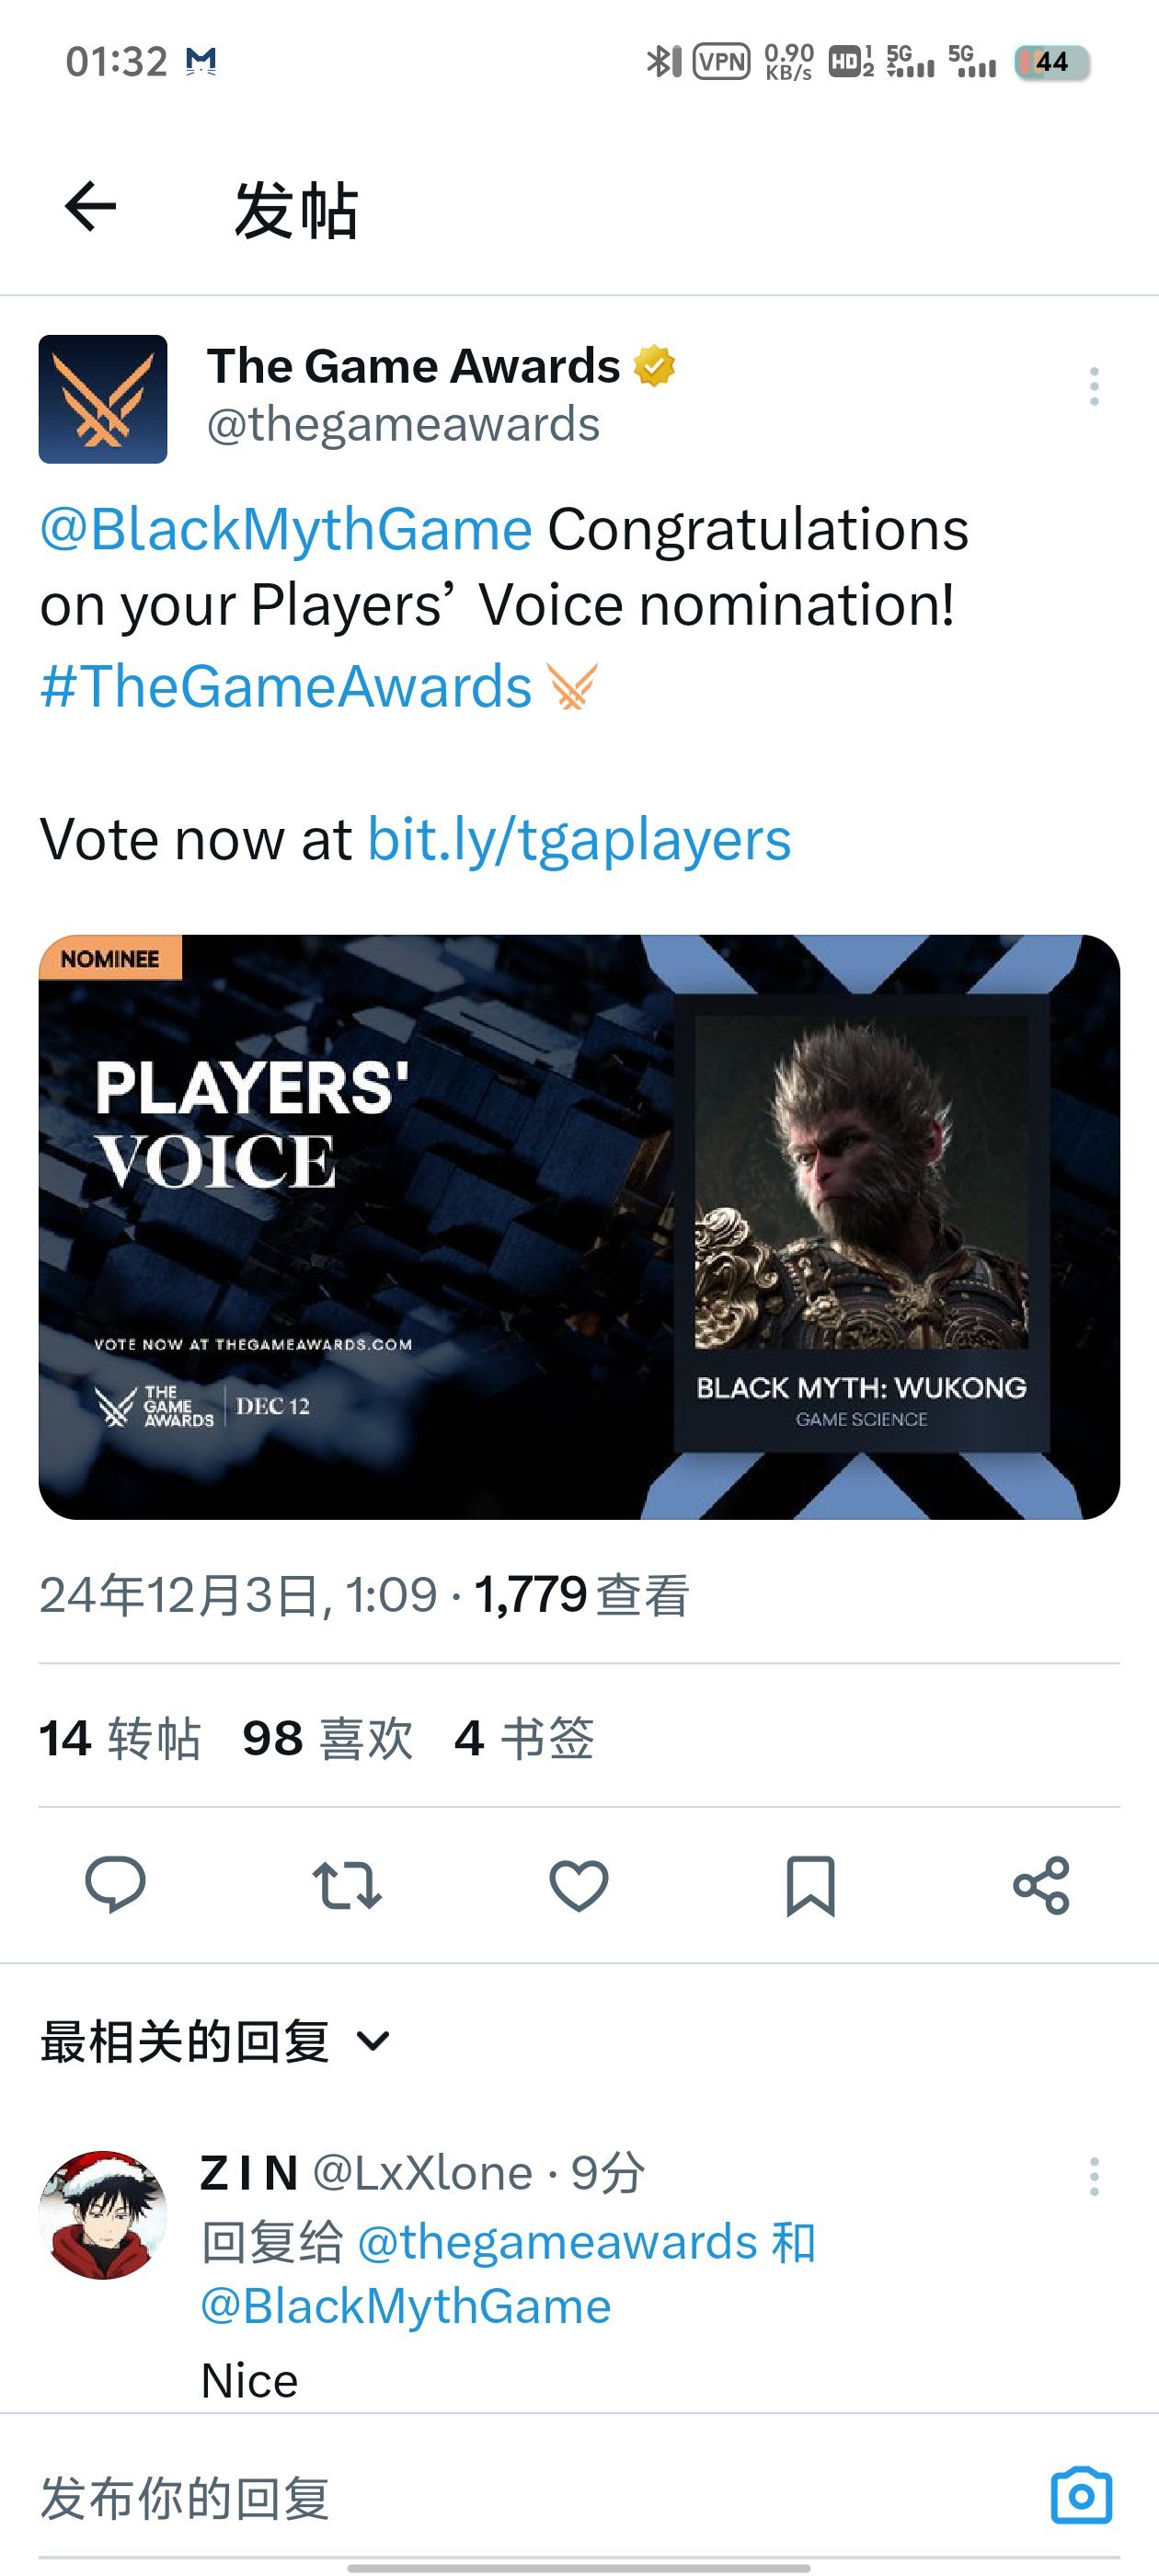Screen dimensions: 1159x2576
Task: View the 14 转帖 reposts list
Action: [120, 1738]
